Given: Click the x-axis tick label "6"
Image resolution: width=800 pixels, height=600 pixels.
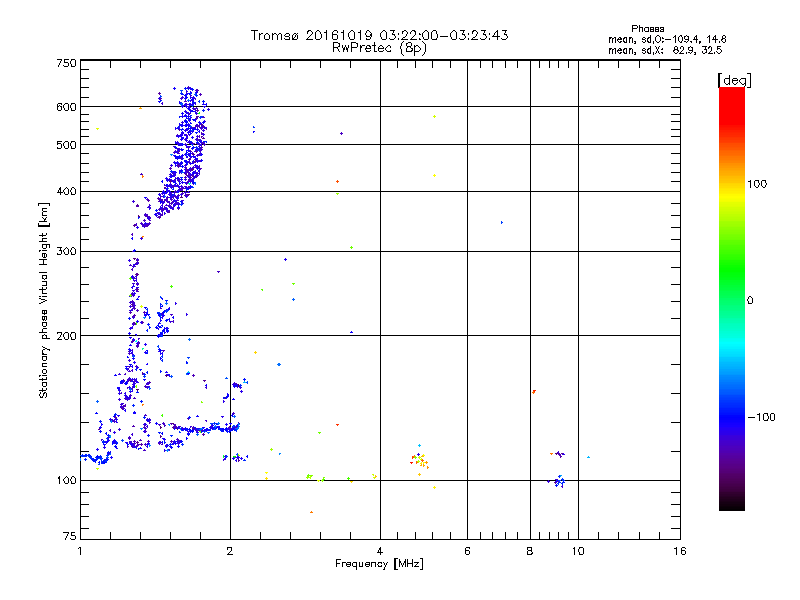Looking at the screenshot, I should click(467, 551).
